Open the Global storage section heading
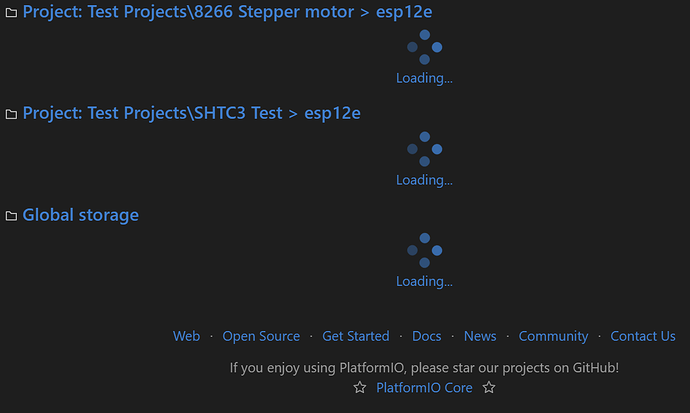Screen dimensions: 690x413 81,215
